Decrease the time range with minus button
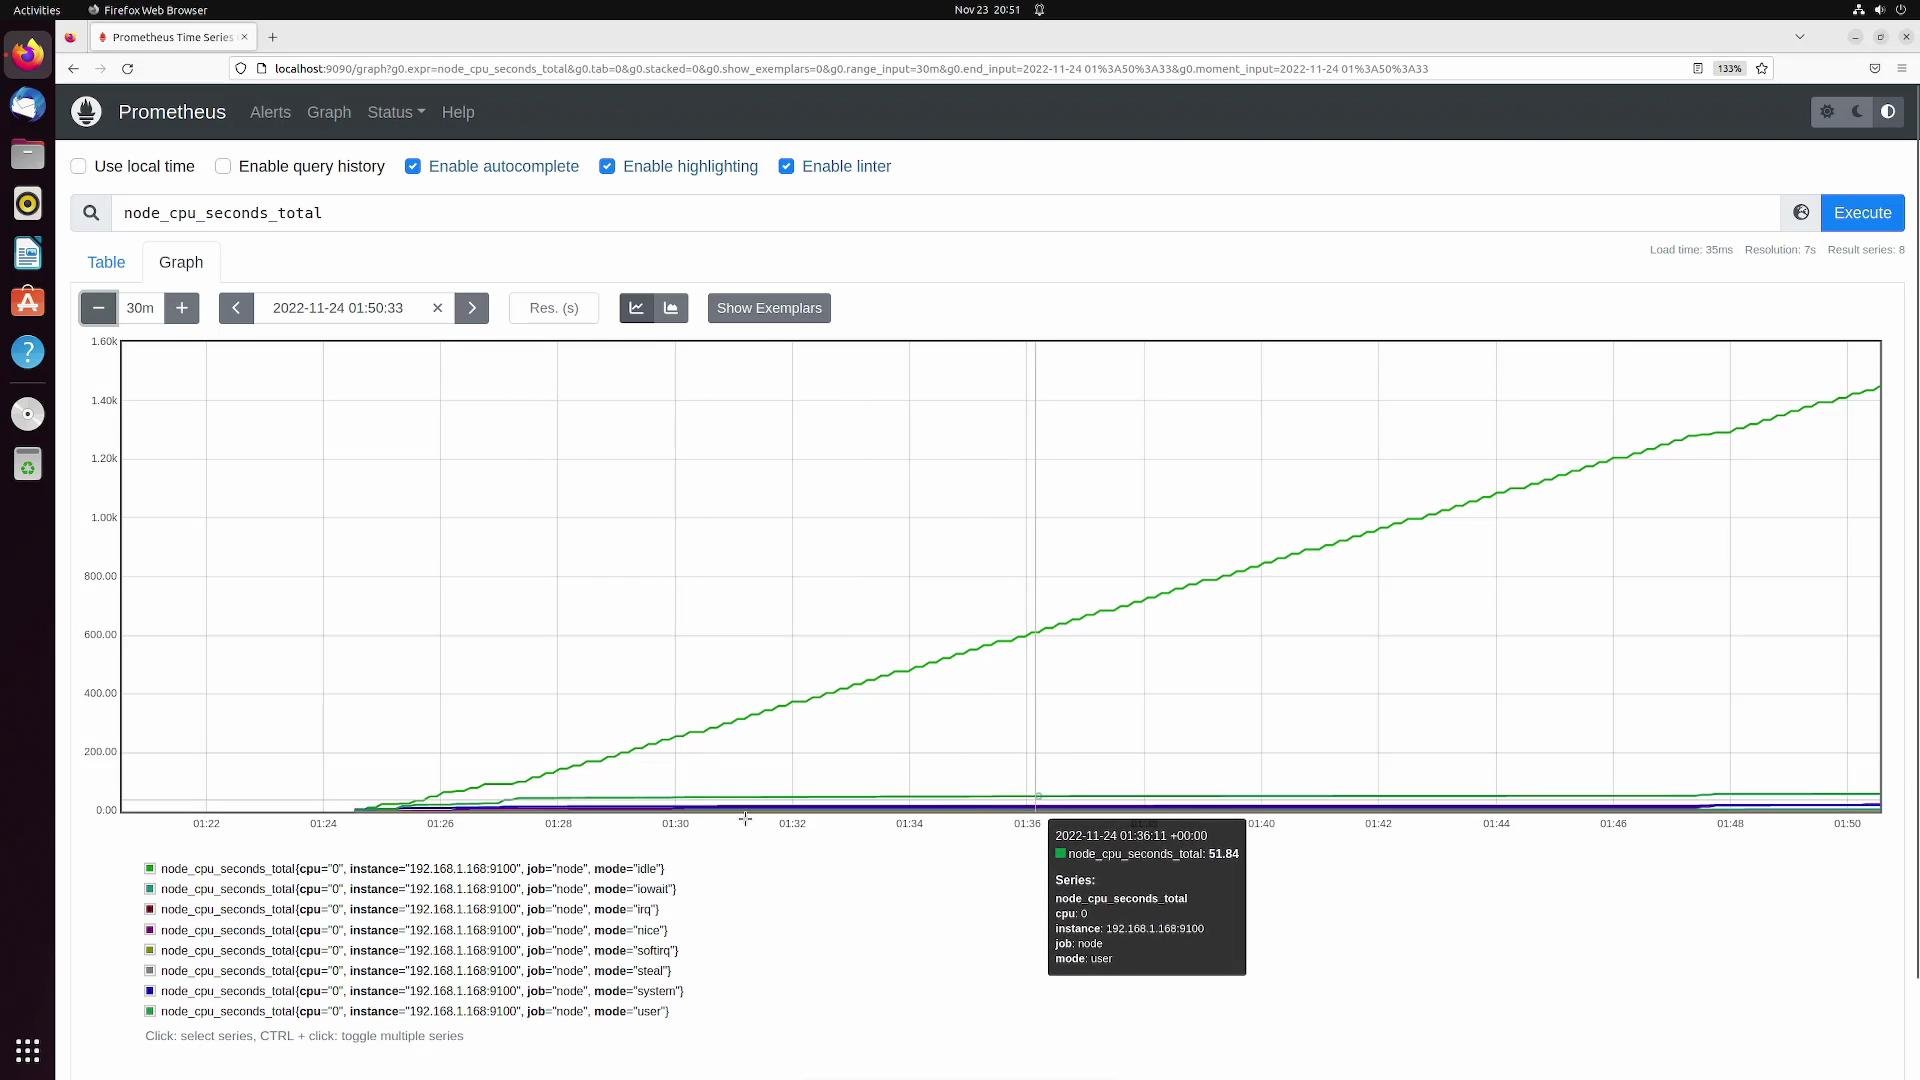 [x=98, y=308]
